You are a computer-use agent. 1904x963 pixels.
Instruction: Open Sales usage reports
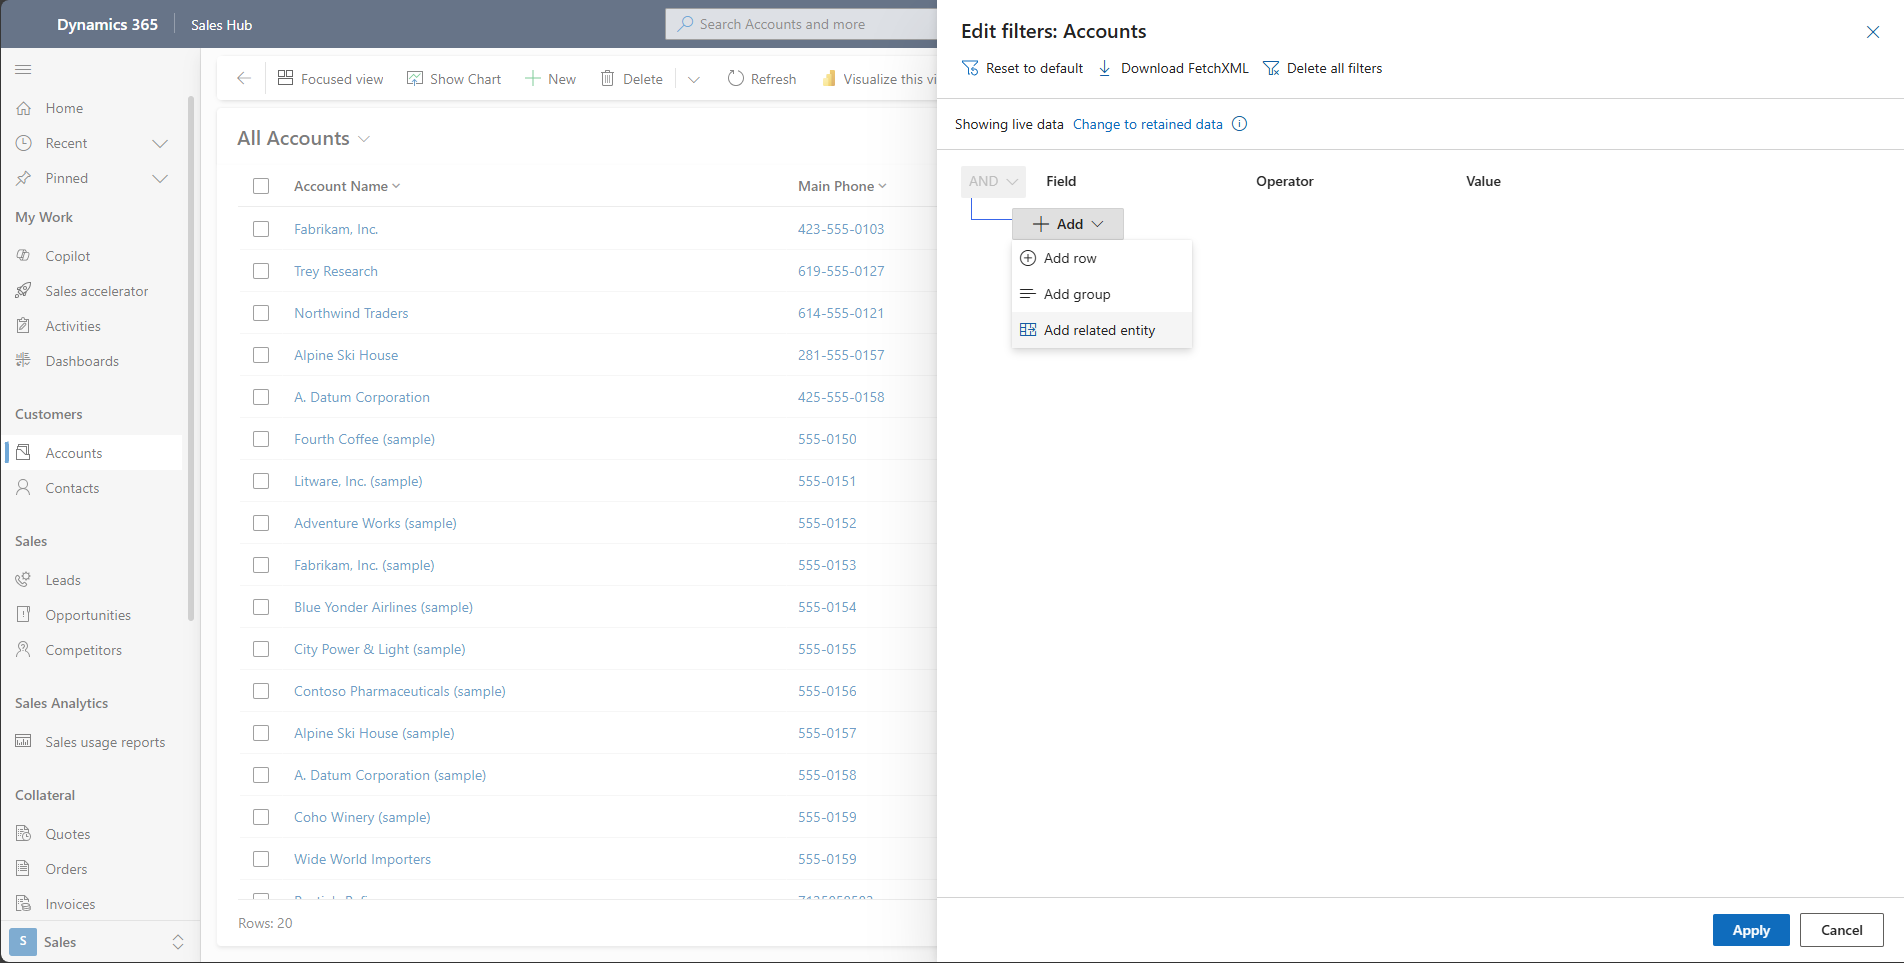click(x=105, y=741)
